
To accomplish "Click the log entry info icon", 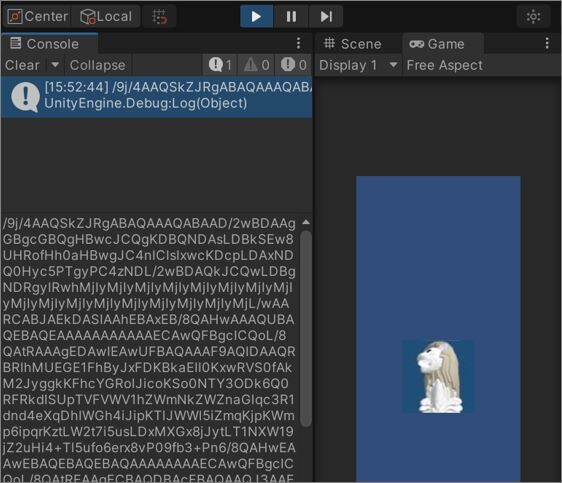I will click(25, 97).
